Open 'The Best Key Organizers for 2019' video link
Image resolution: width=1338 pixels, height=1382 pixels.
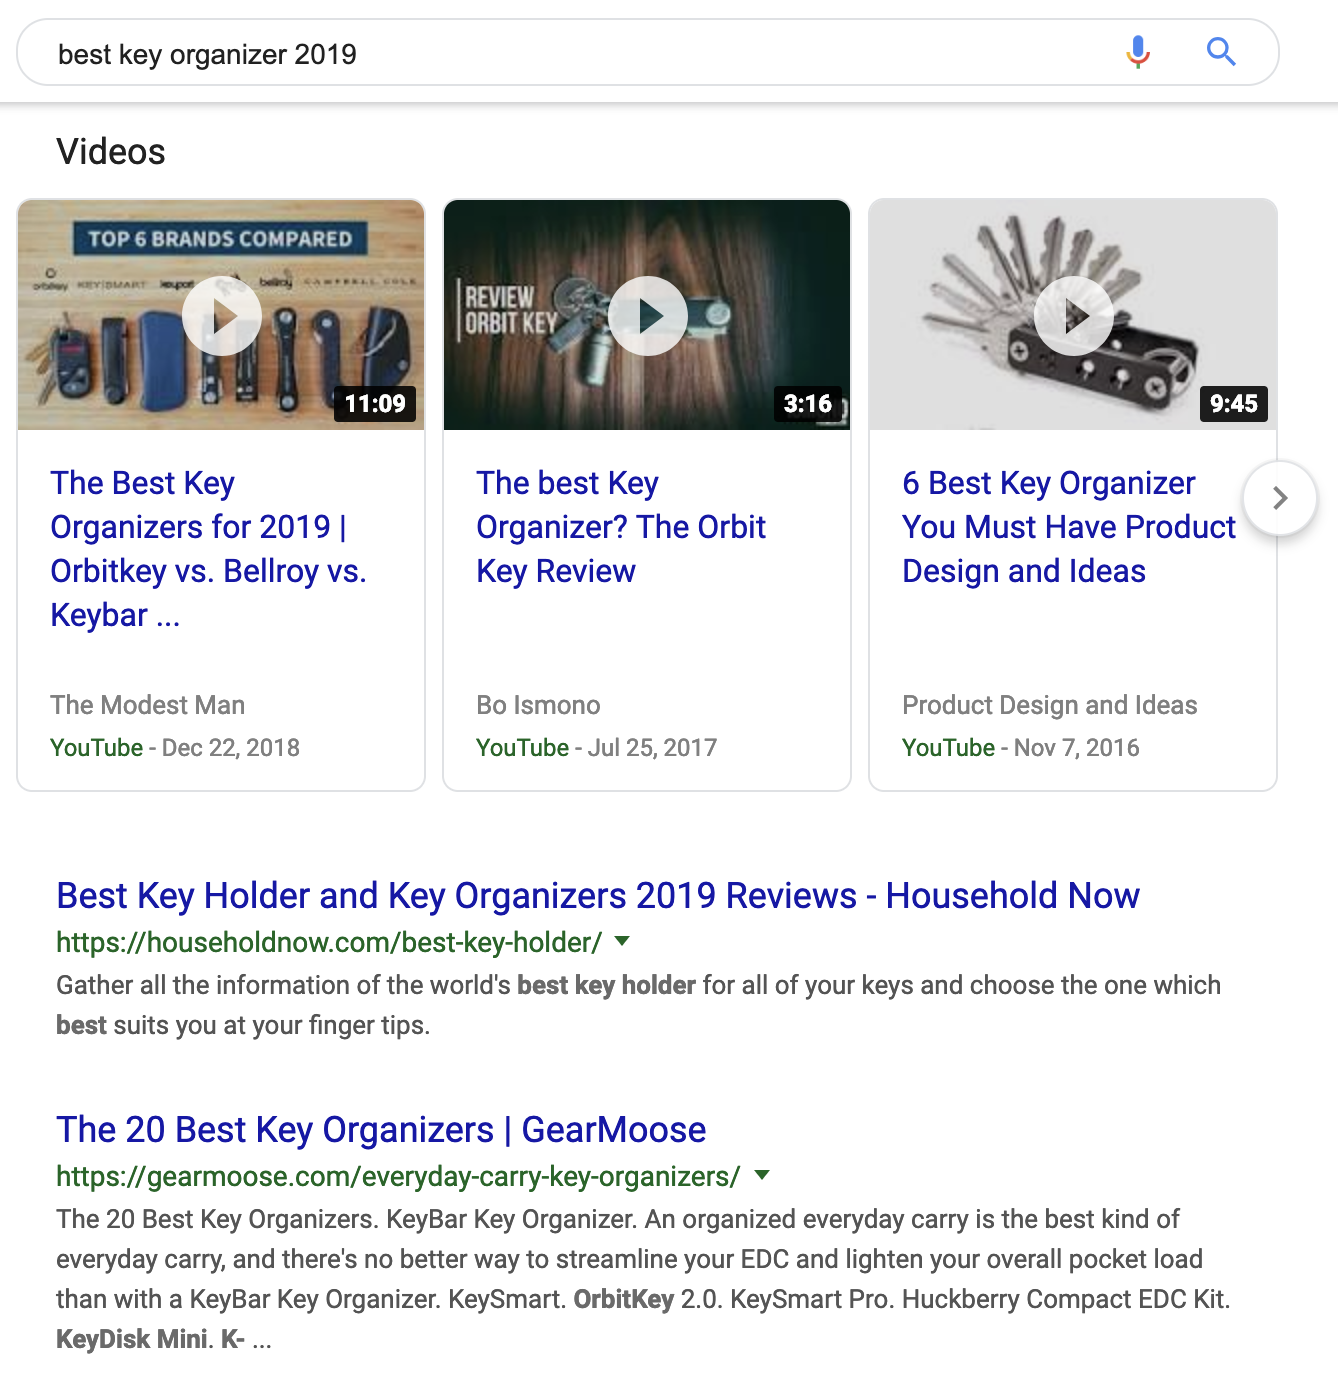coord(209,549)
